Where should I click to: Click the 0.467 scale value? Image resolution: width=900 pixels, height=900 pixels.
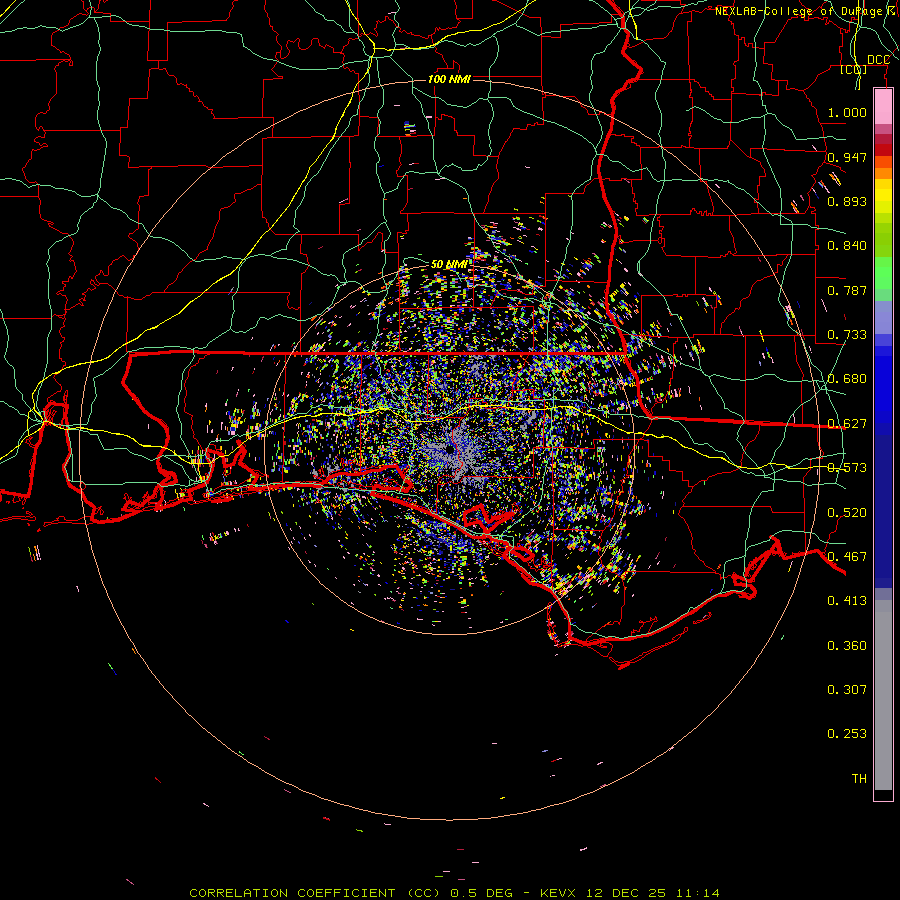(847, 557)
